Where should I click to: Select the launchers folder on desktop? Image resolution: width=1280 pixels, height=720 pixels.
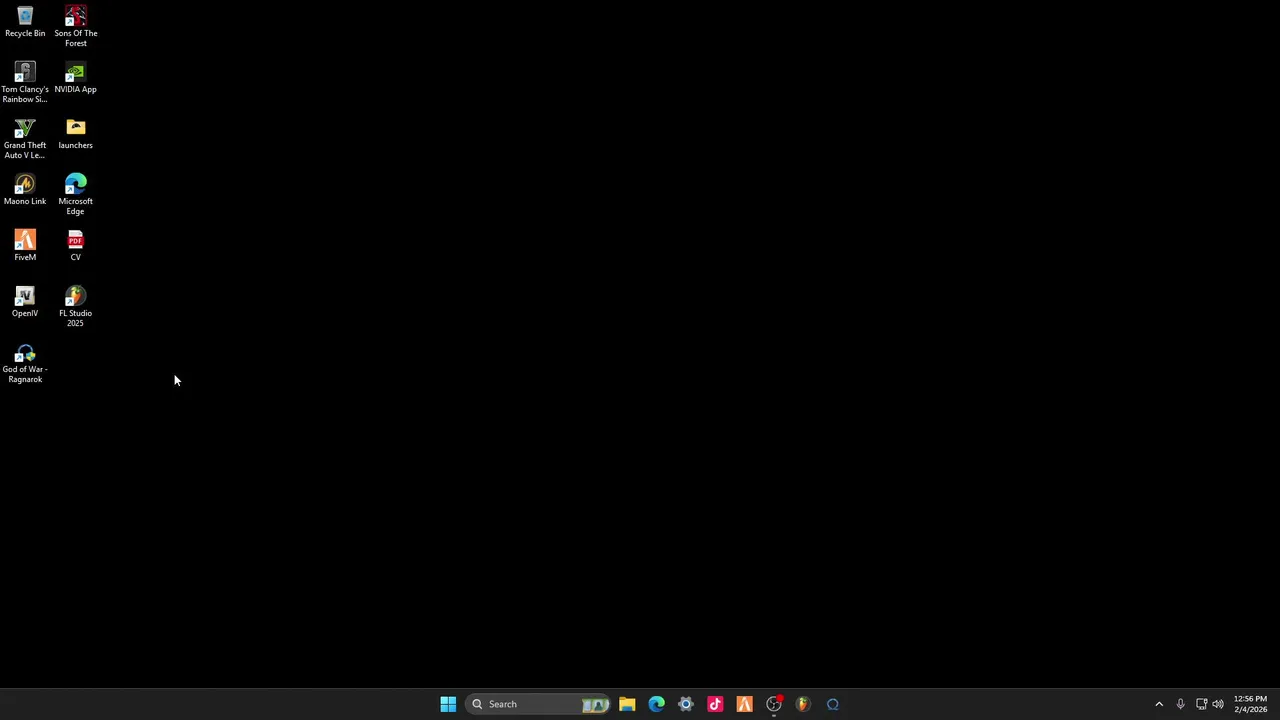click(x=75, y=134)
